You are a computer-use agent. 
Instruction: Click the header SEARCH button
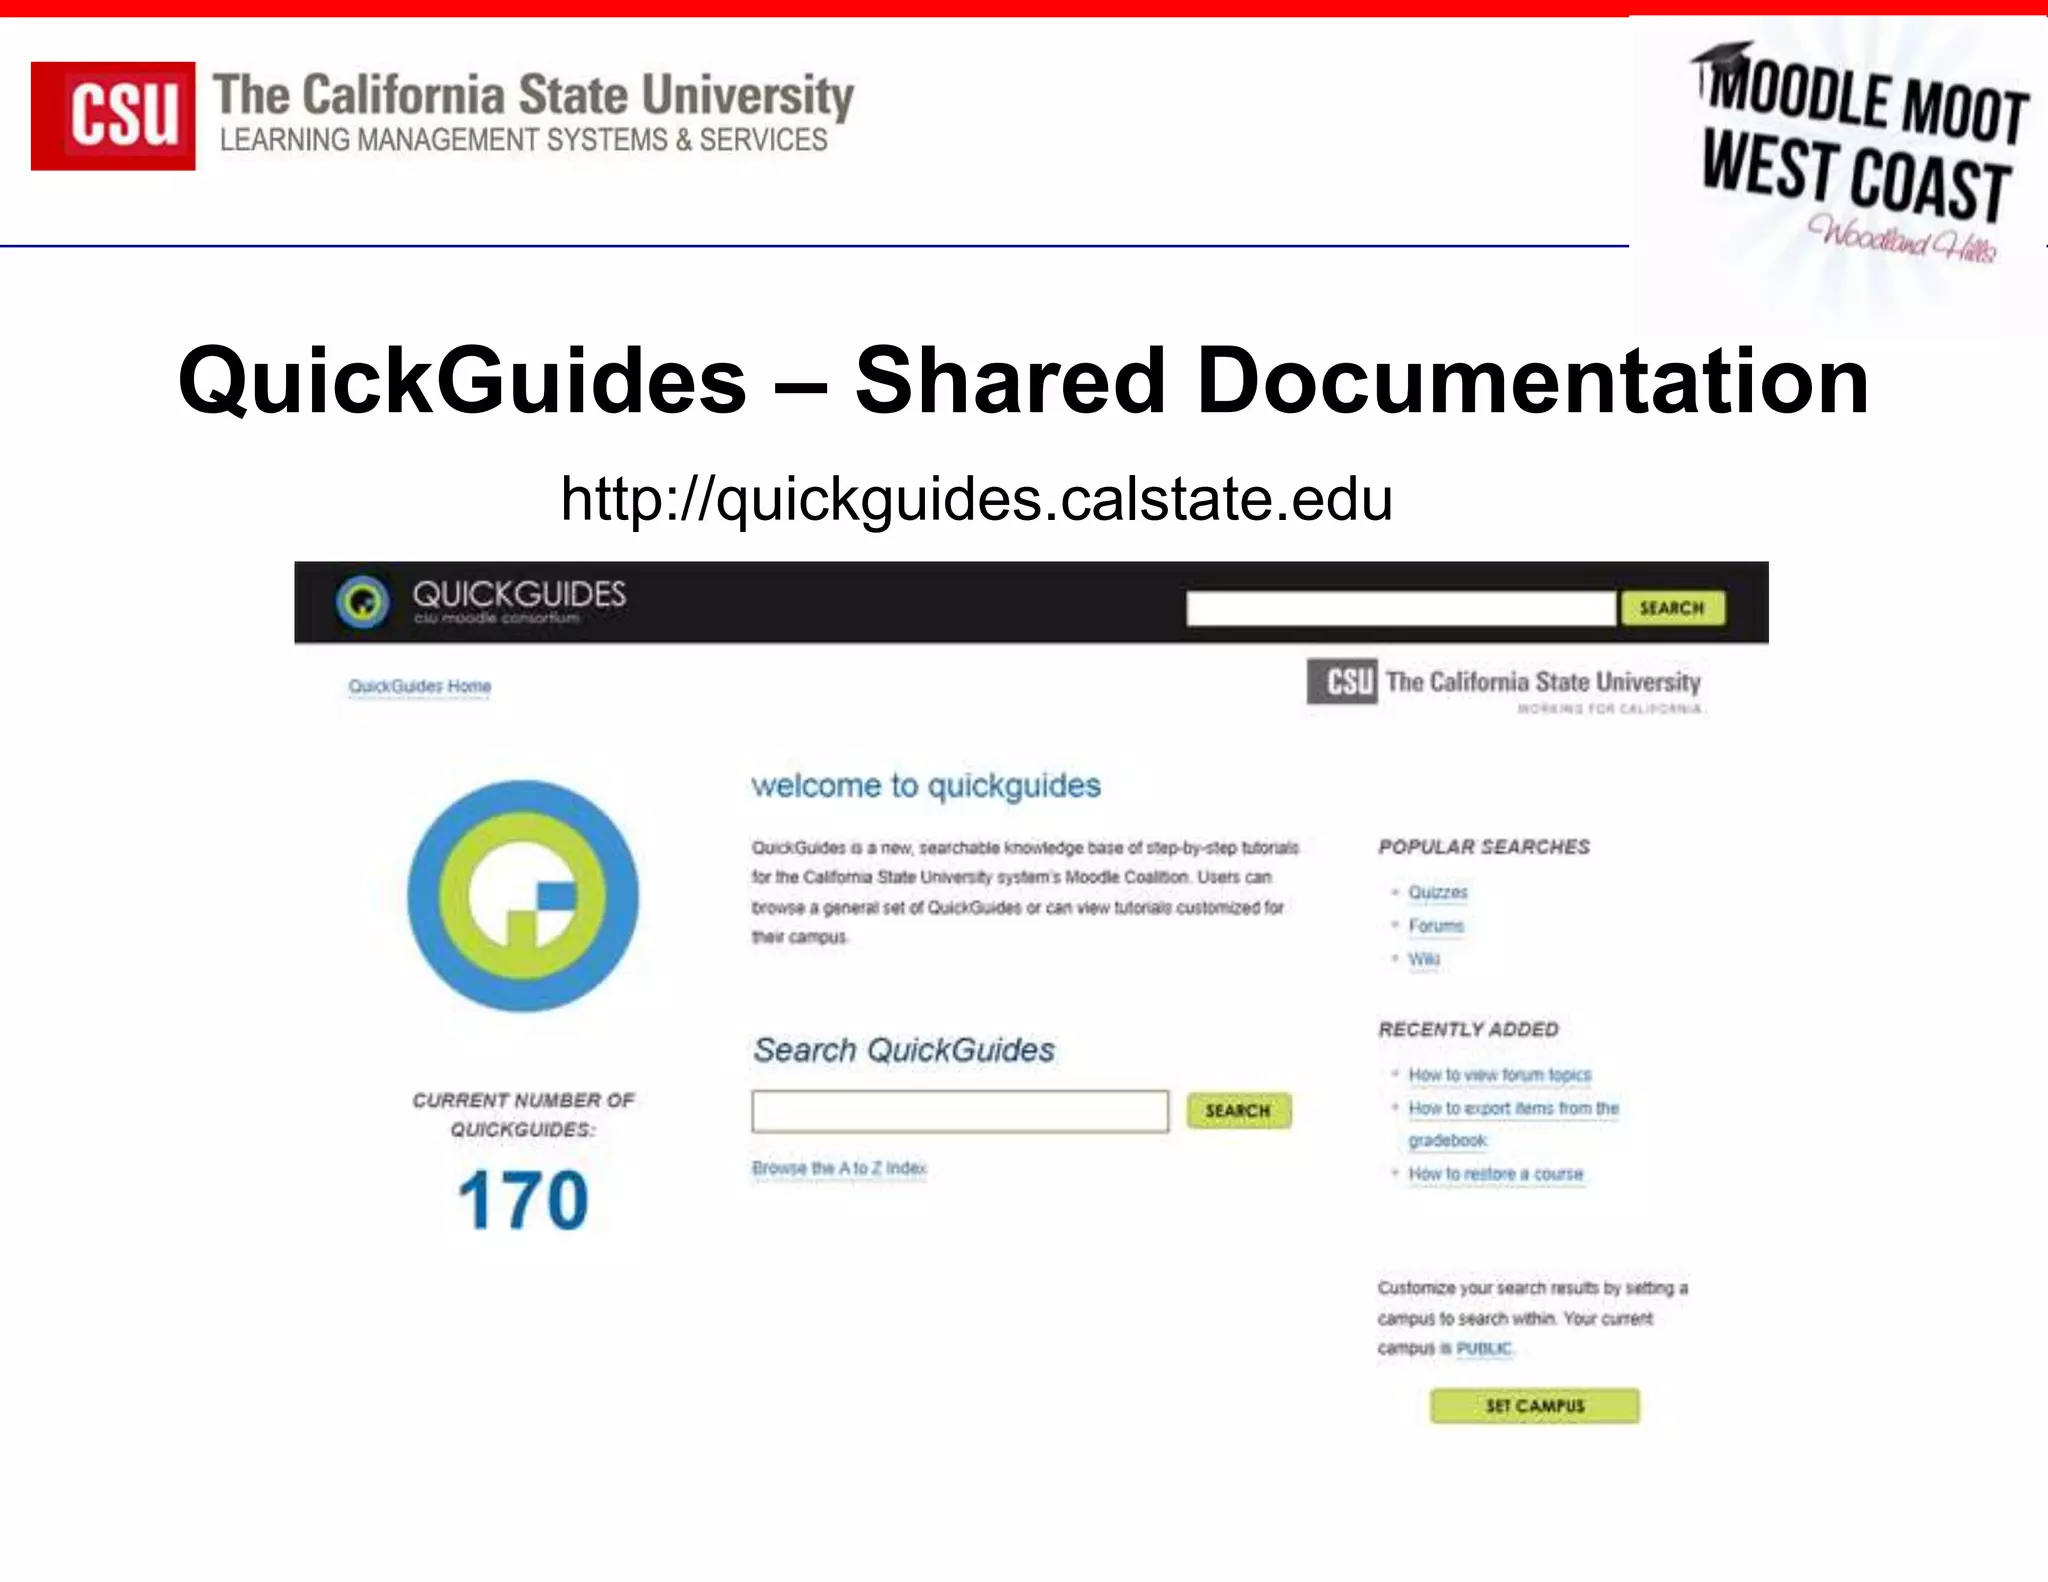[1673, 608]
